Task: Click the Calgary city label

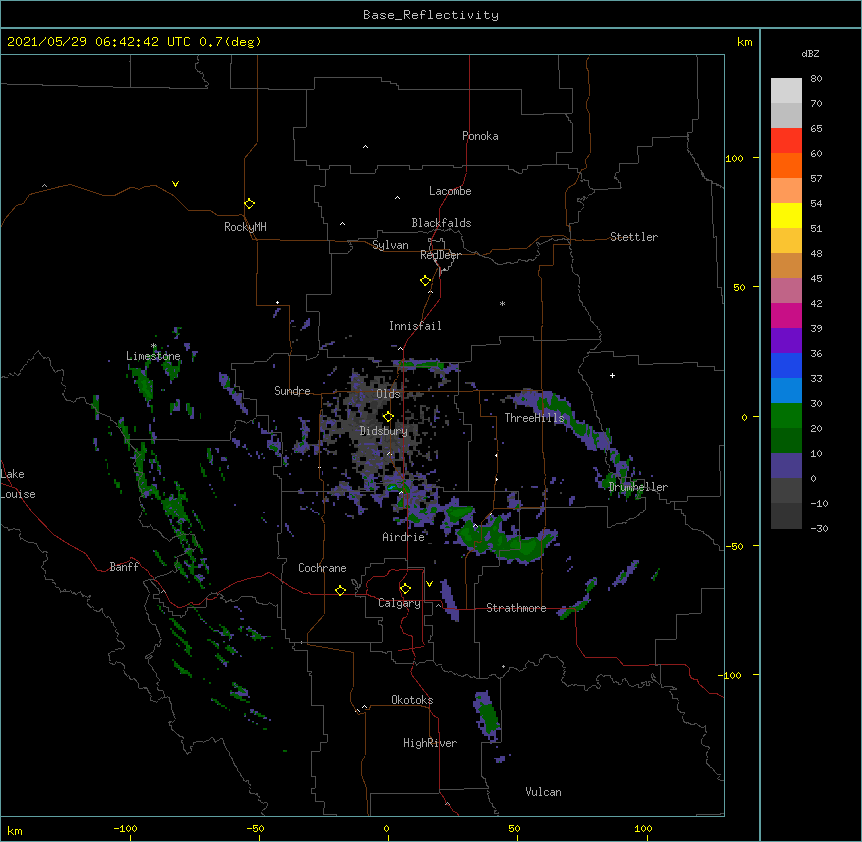Action: (x=399, y=603)
